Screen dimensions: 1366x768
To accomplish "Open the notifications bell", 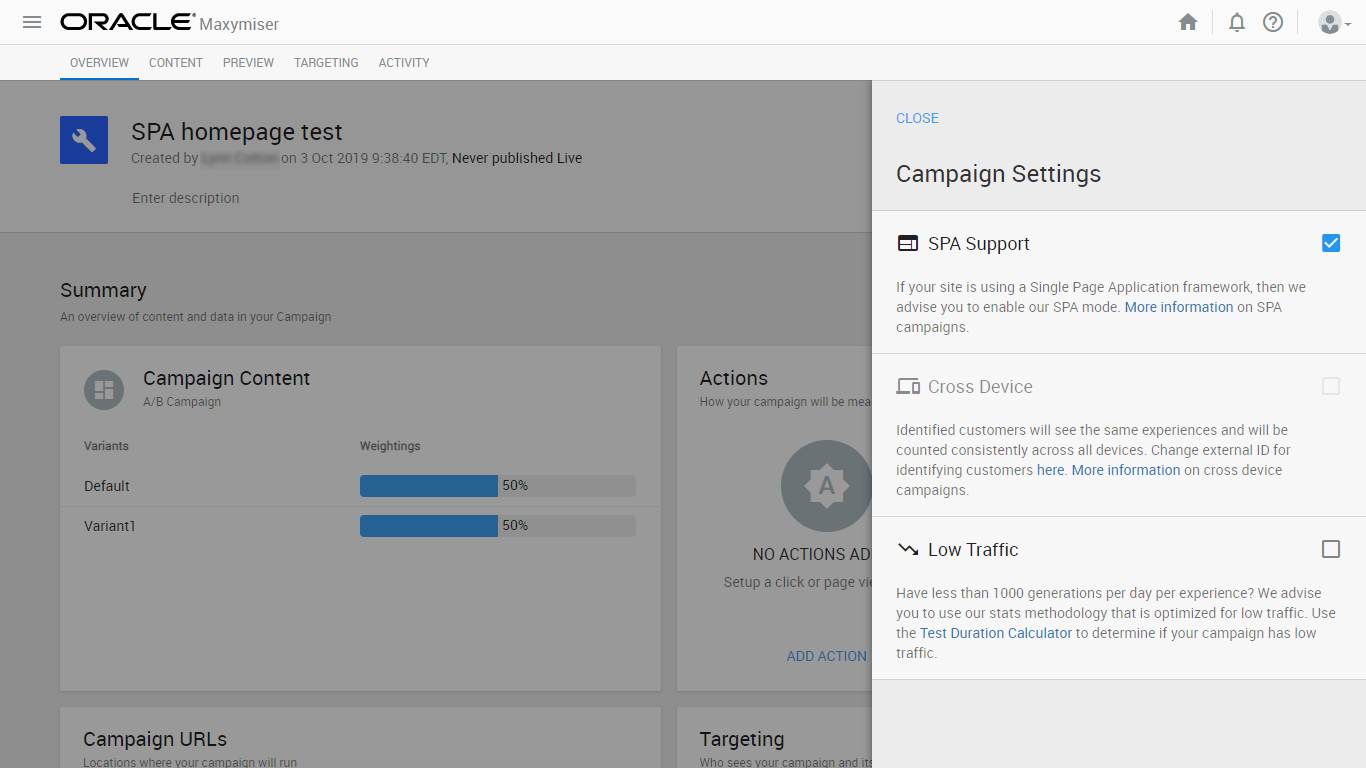I will pos(1237,22).
